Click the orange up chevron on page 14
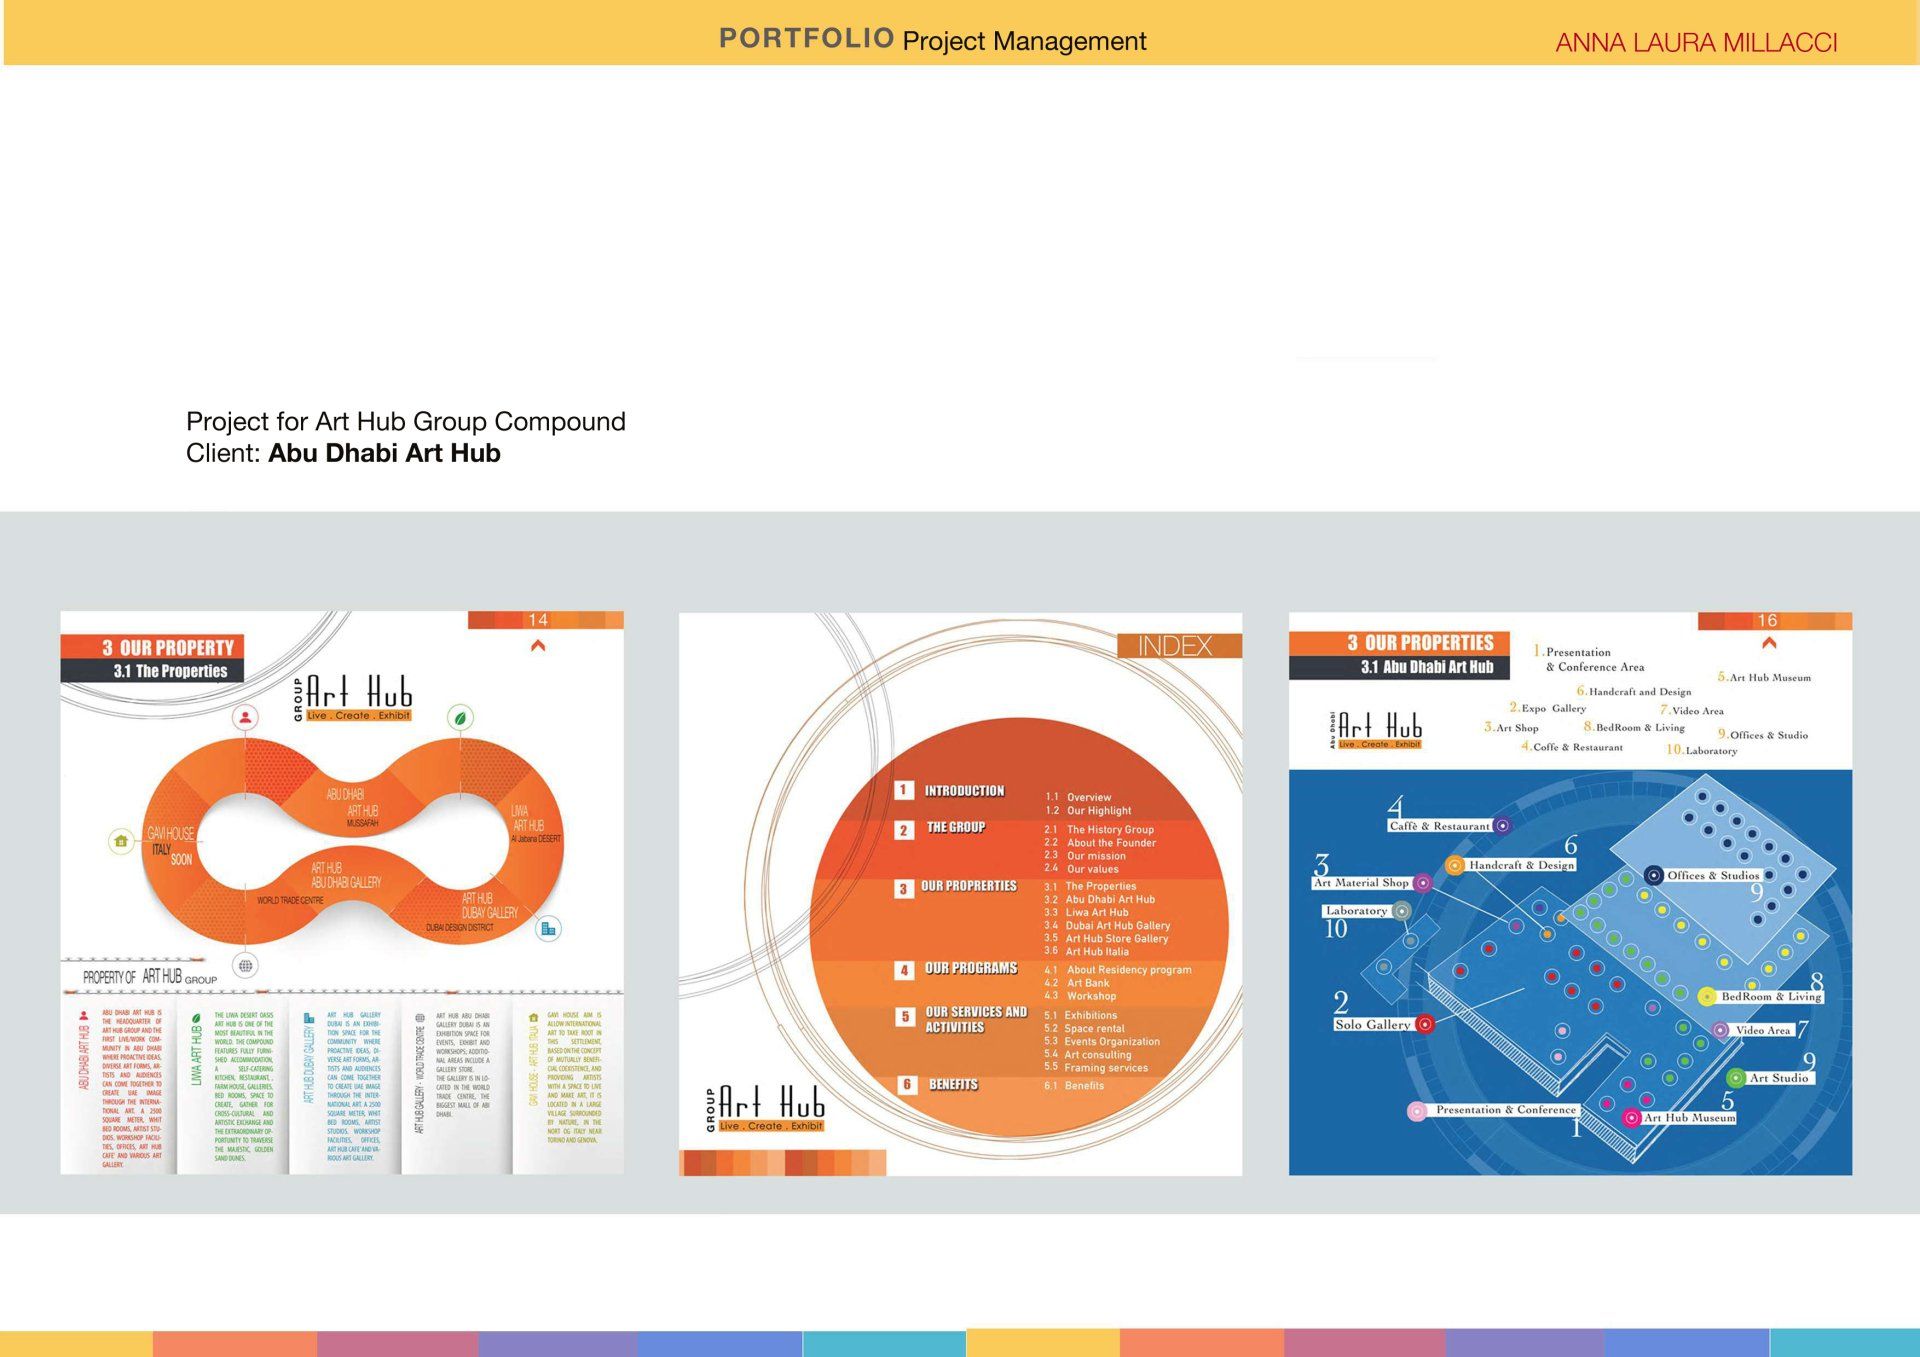Screen dimensions: 1920x1357 (x=538, y=646)
